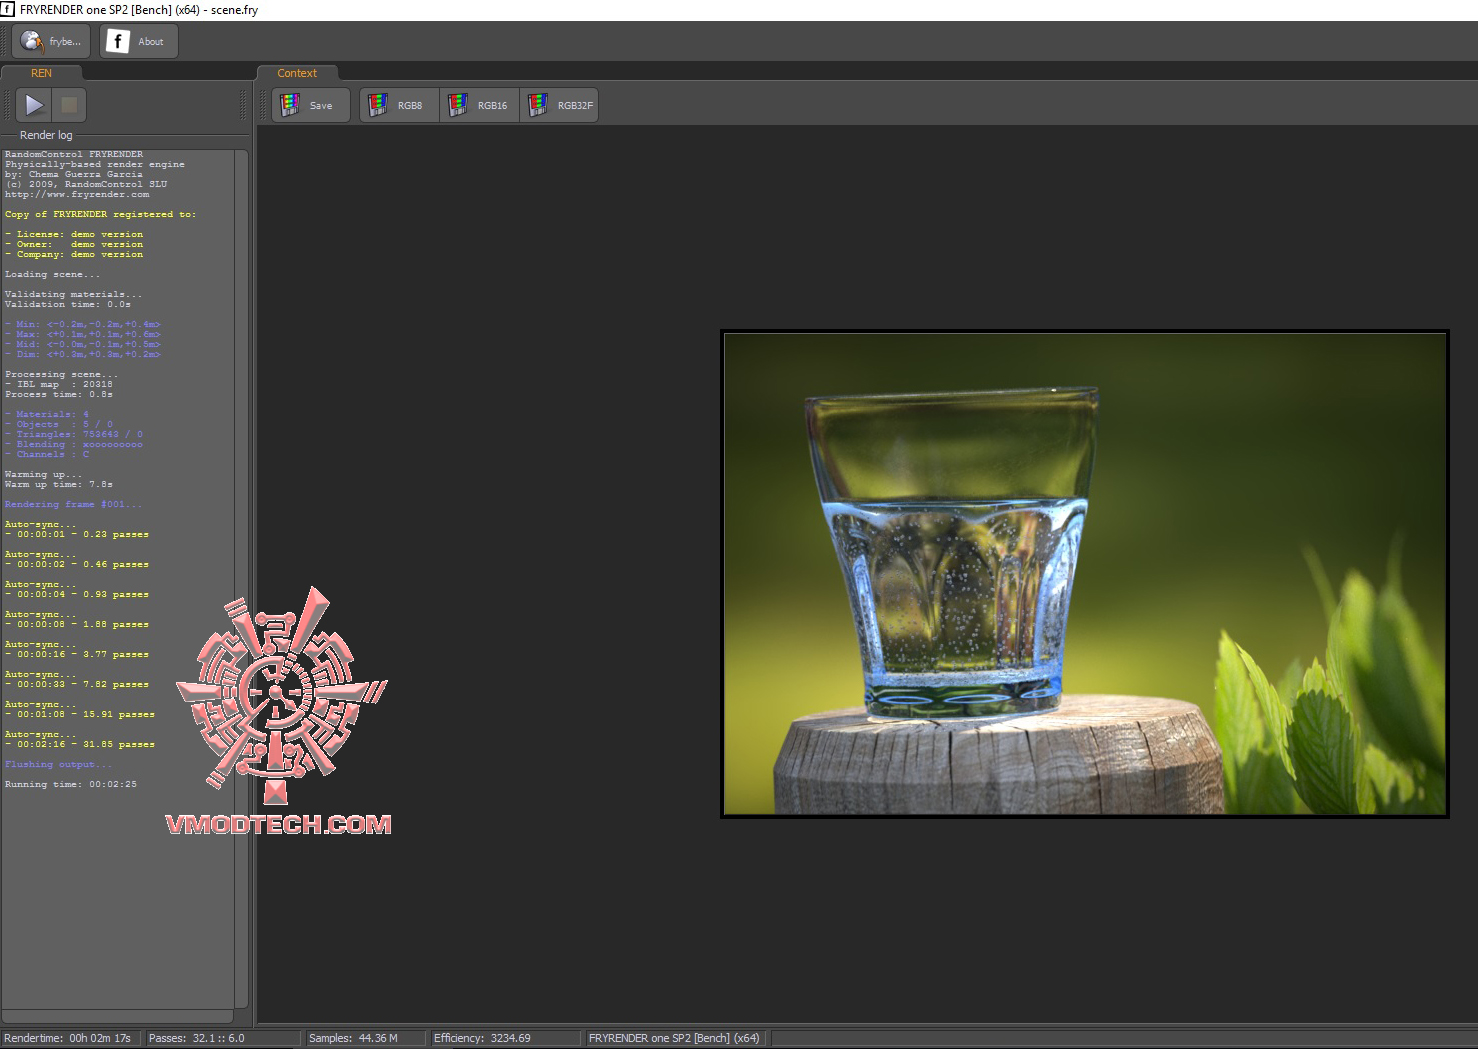Export the render as RGB16

point(479,105)
